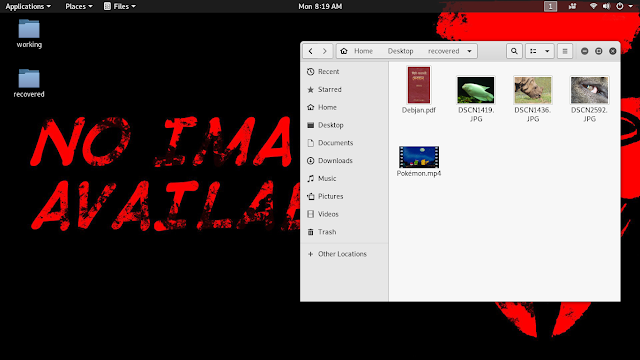This screenshot has width=640, height=360.
Task: Click workspace indicator 1 in top bar
Action: pyautogui.click(x=550, y=6)
